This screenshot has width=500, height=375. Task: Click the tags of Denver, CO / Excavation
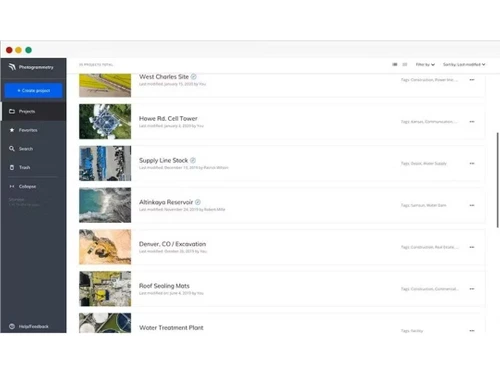click(430, 247)
